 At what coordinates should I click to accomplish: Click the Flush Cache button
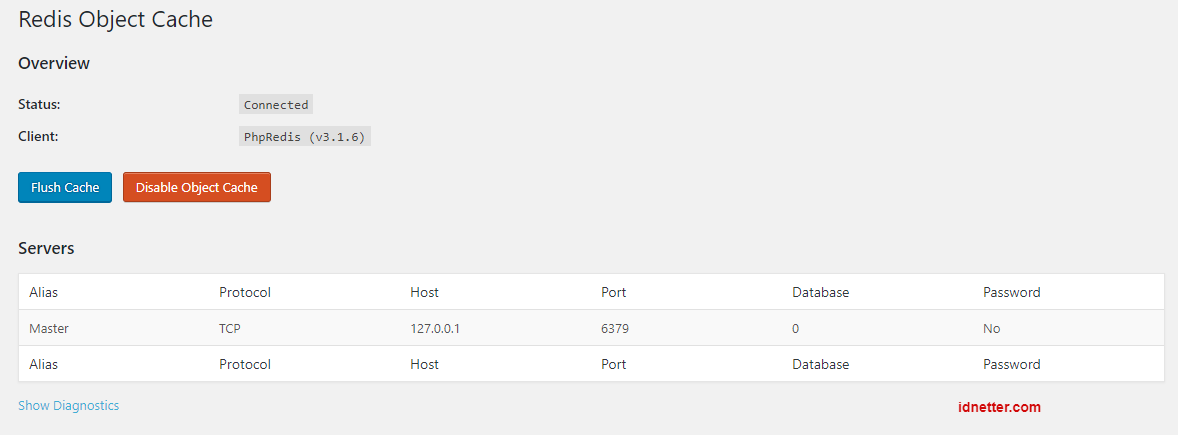pos(65,188)
